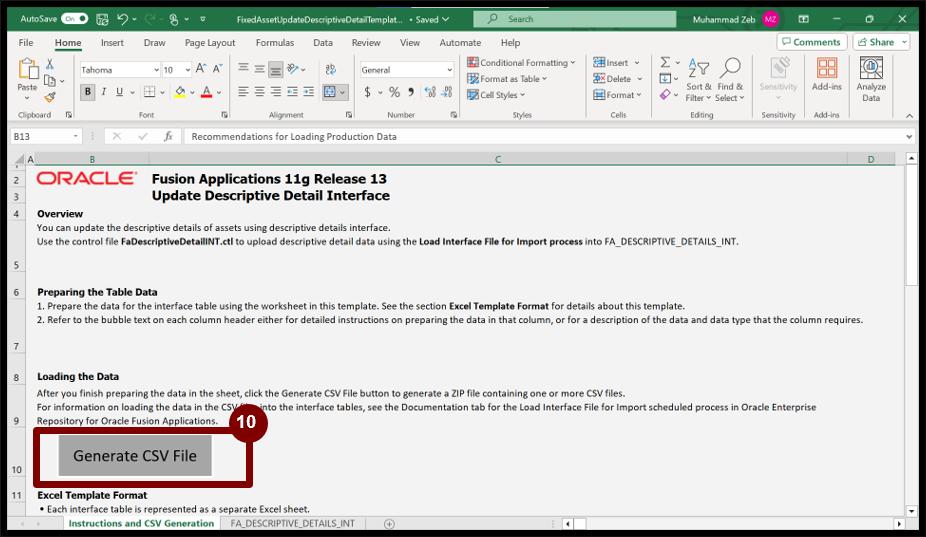Open Find & Select menu
This screenshot has height=537, width=926.
(x=731, y=80)
